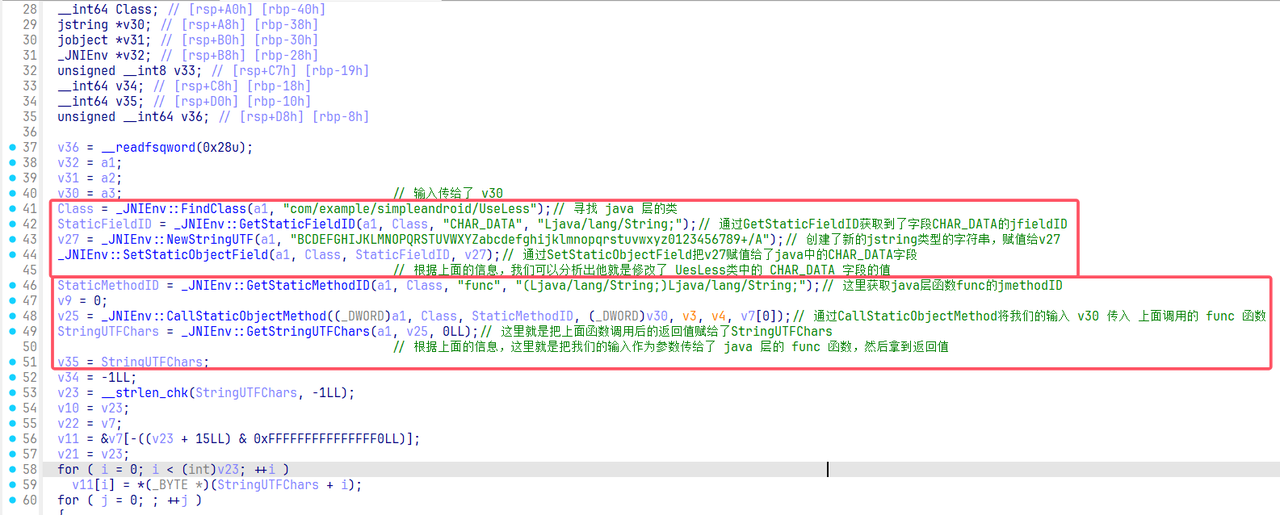
Task: Click the gutter dot next to the NewStringUTF line
Action: pos(11,239)
